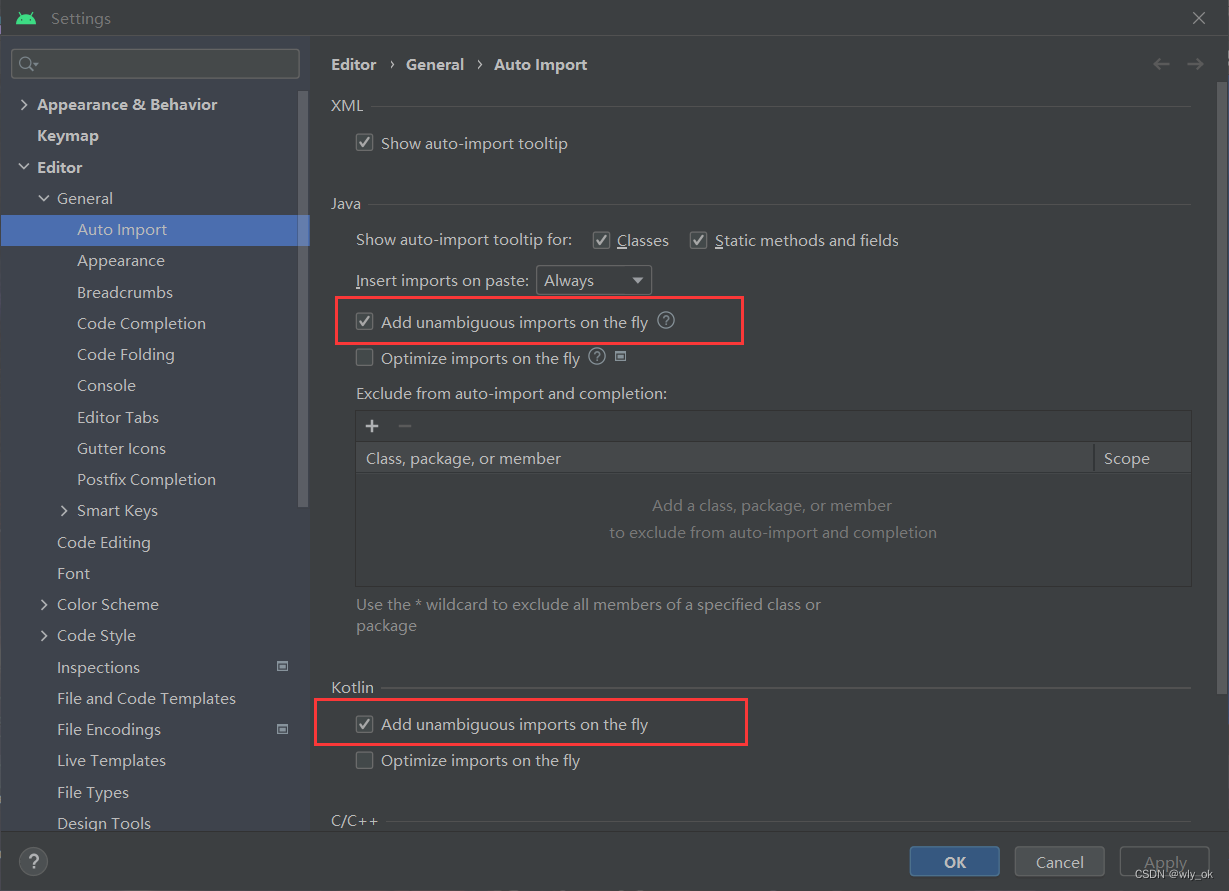Select Auto Import in the settings tree
The image size is (1229, 891).
click(155, 229)
